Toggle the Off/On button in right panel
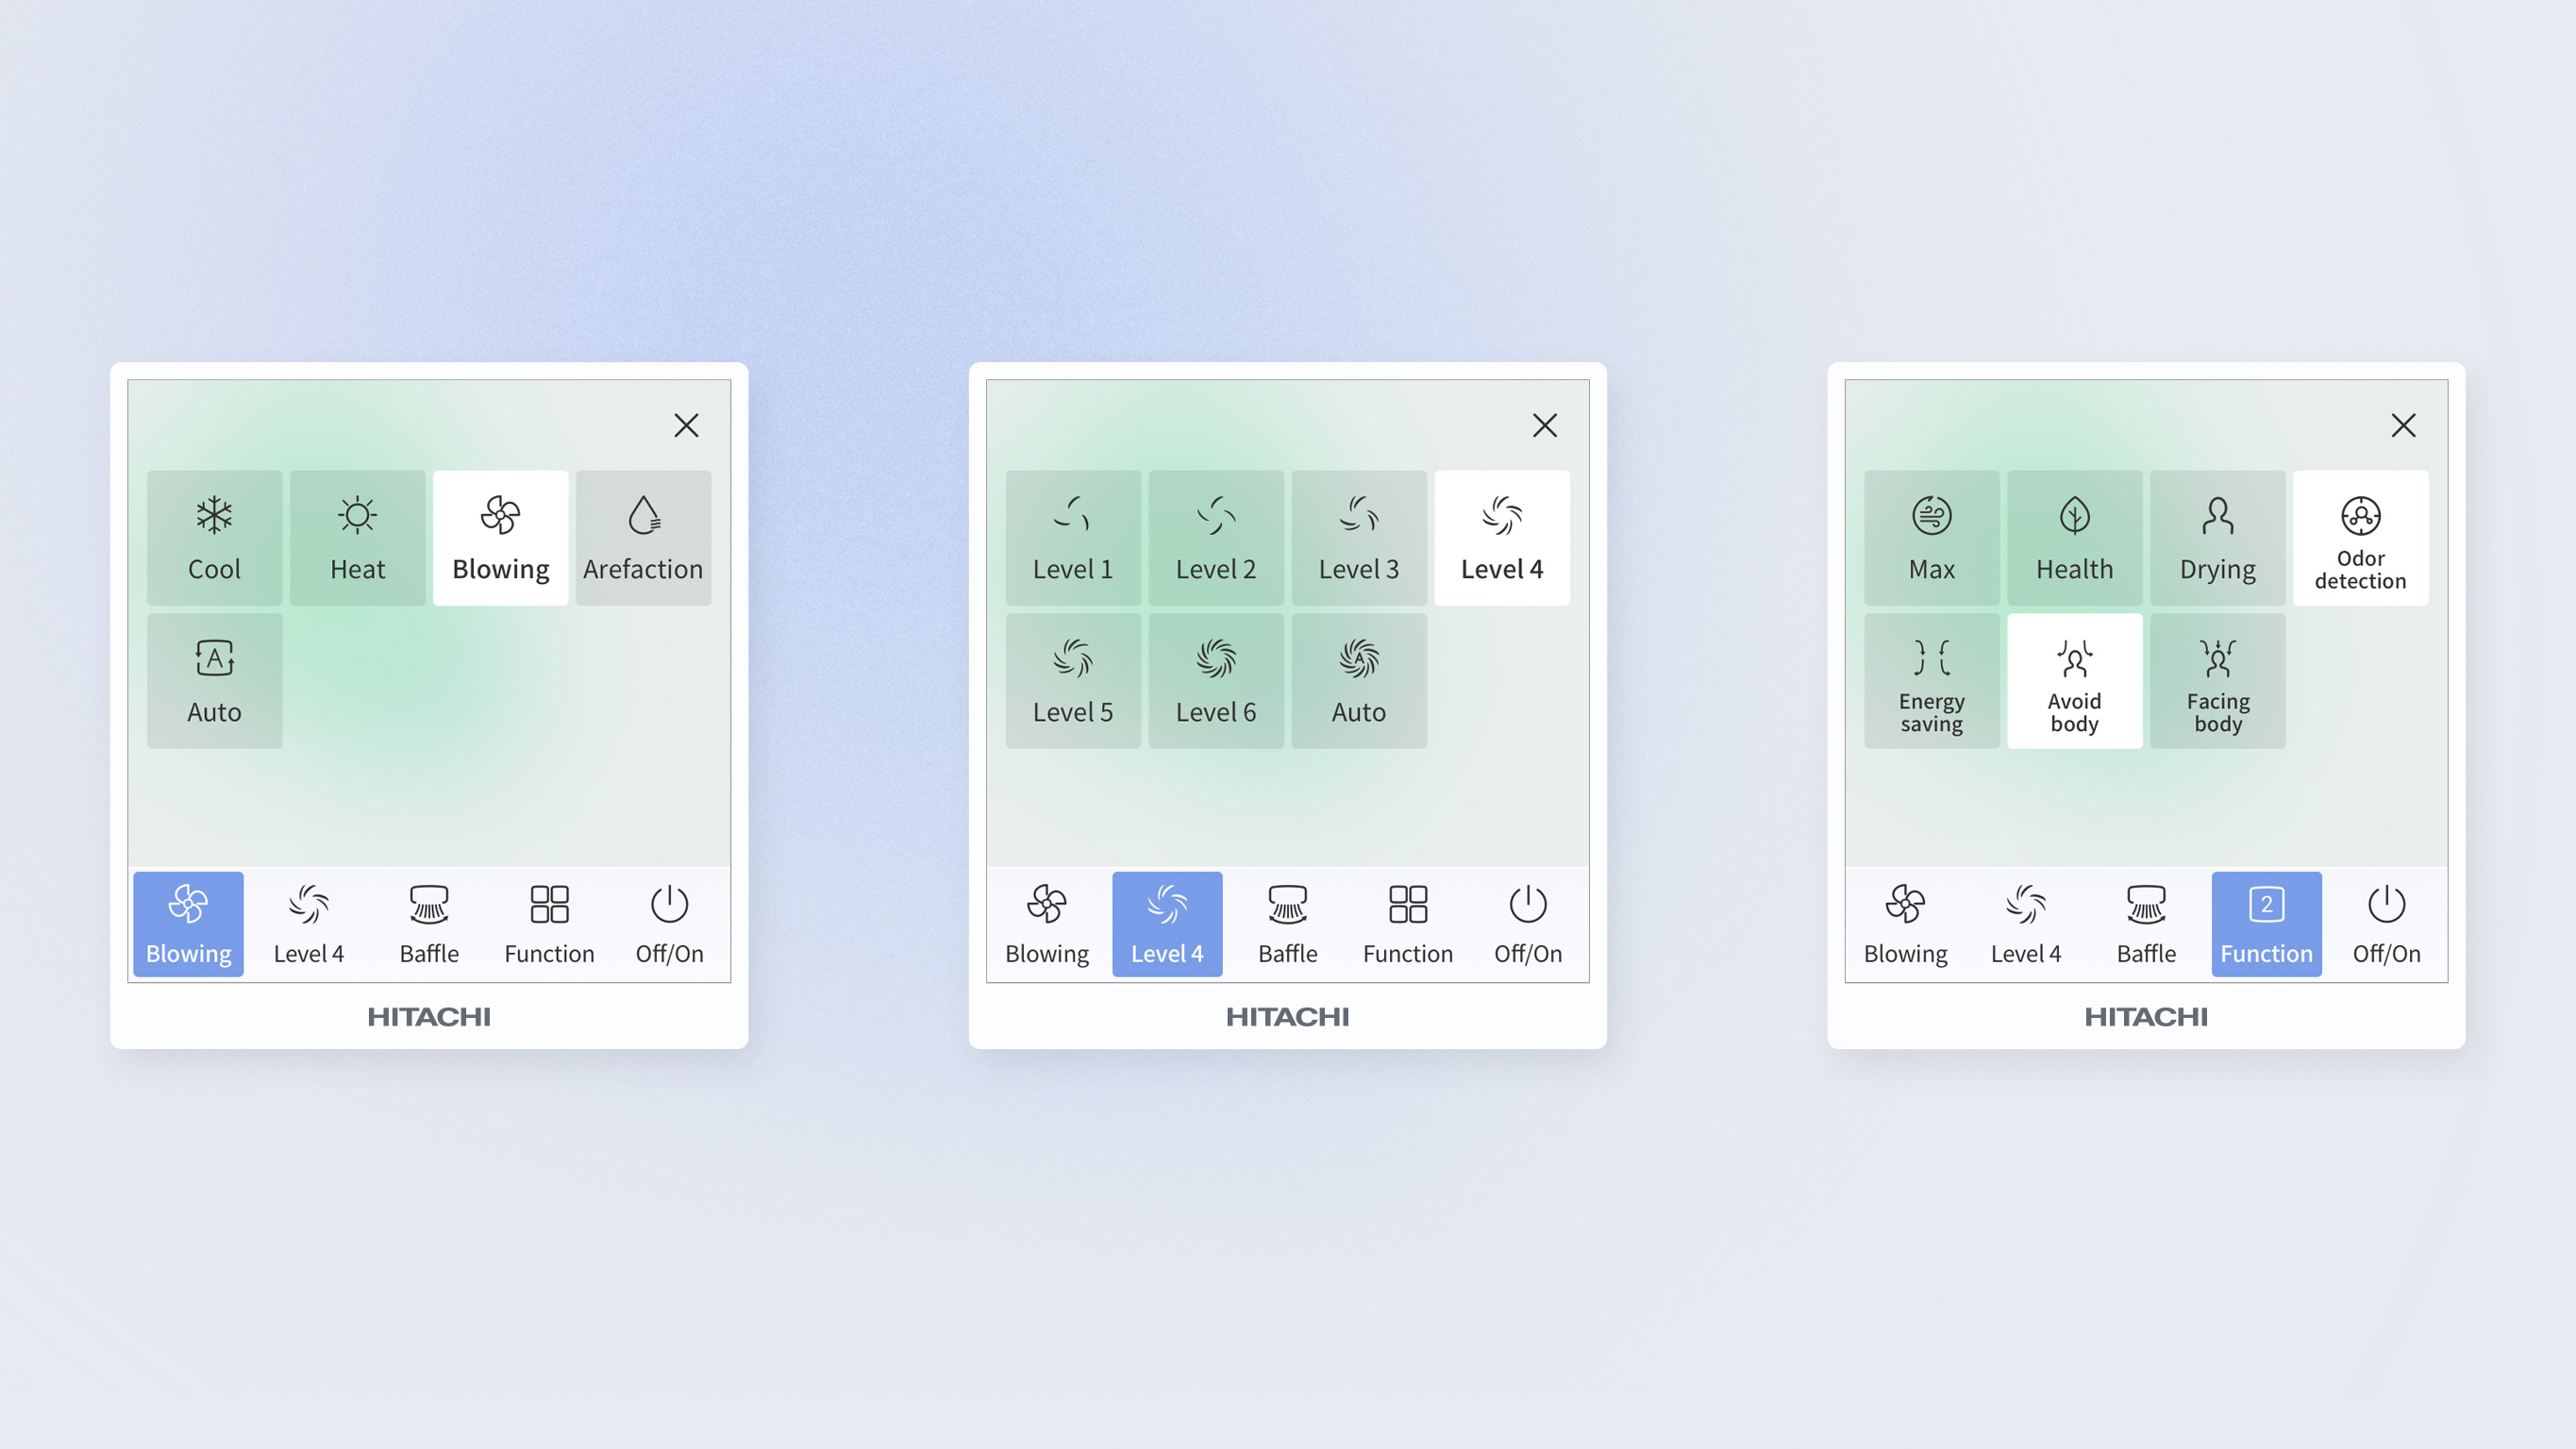The width and height of the screenshot is (2576, 1449). 2386,922
